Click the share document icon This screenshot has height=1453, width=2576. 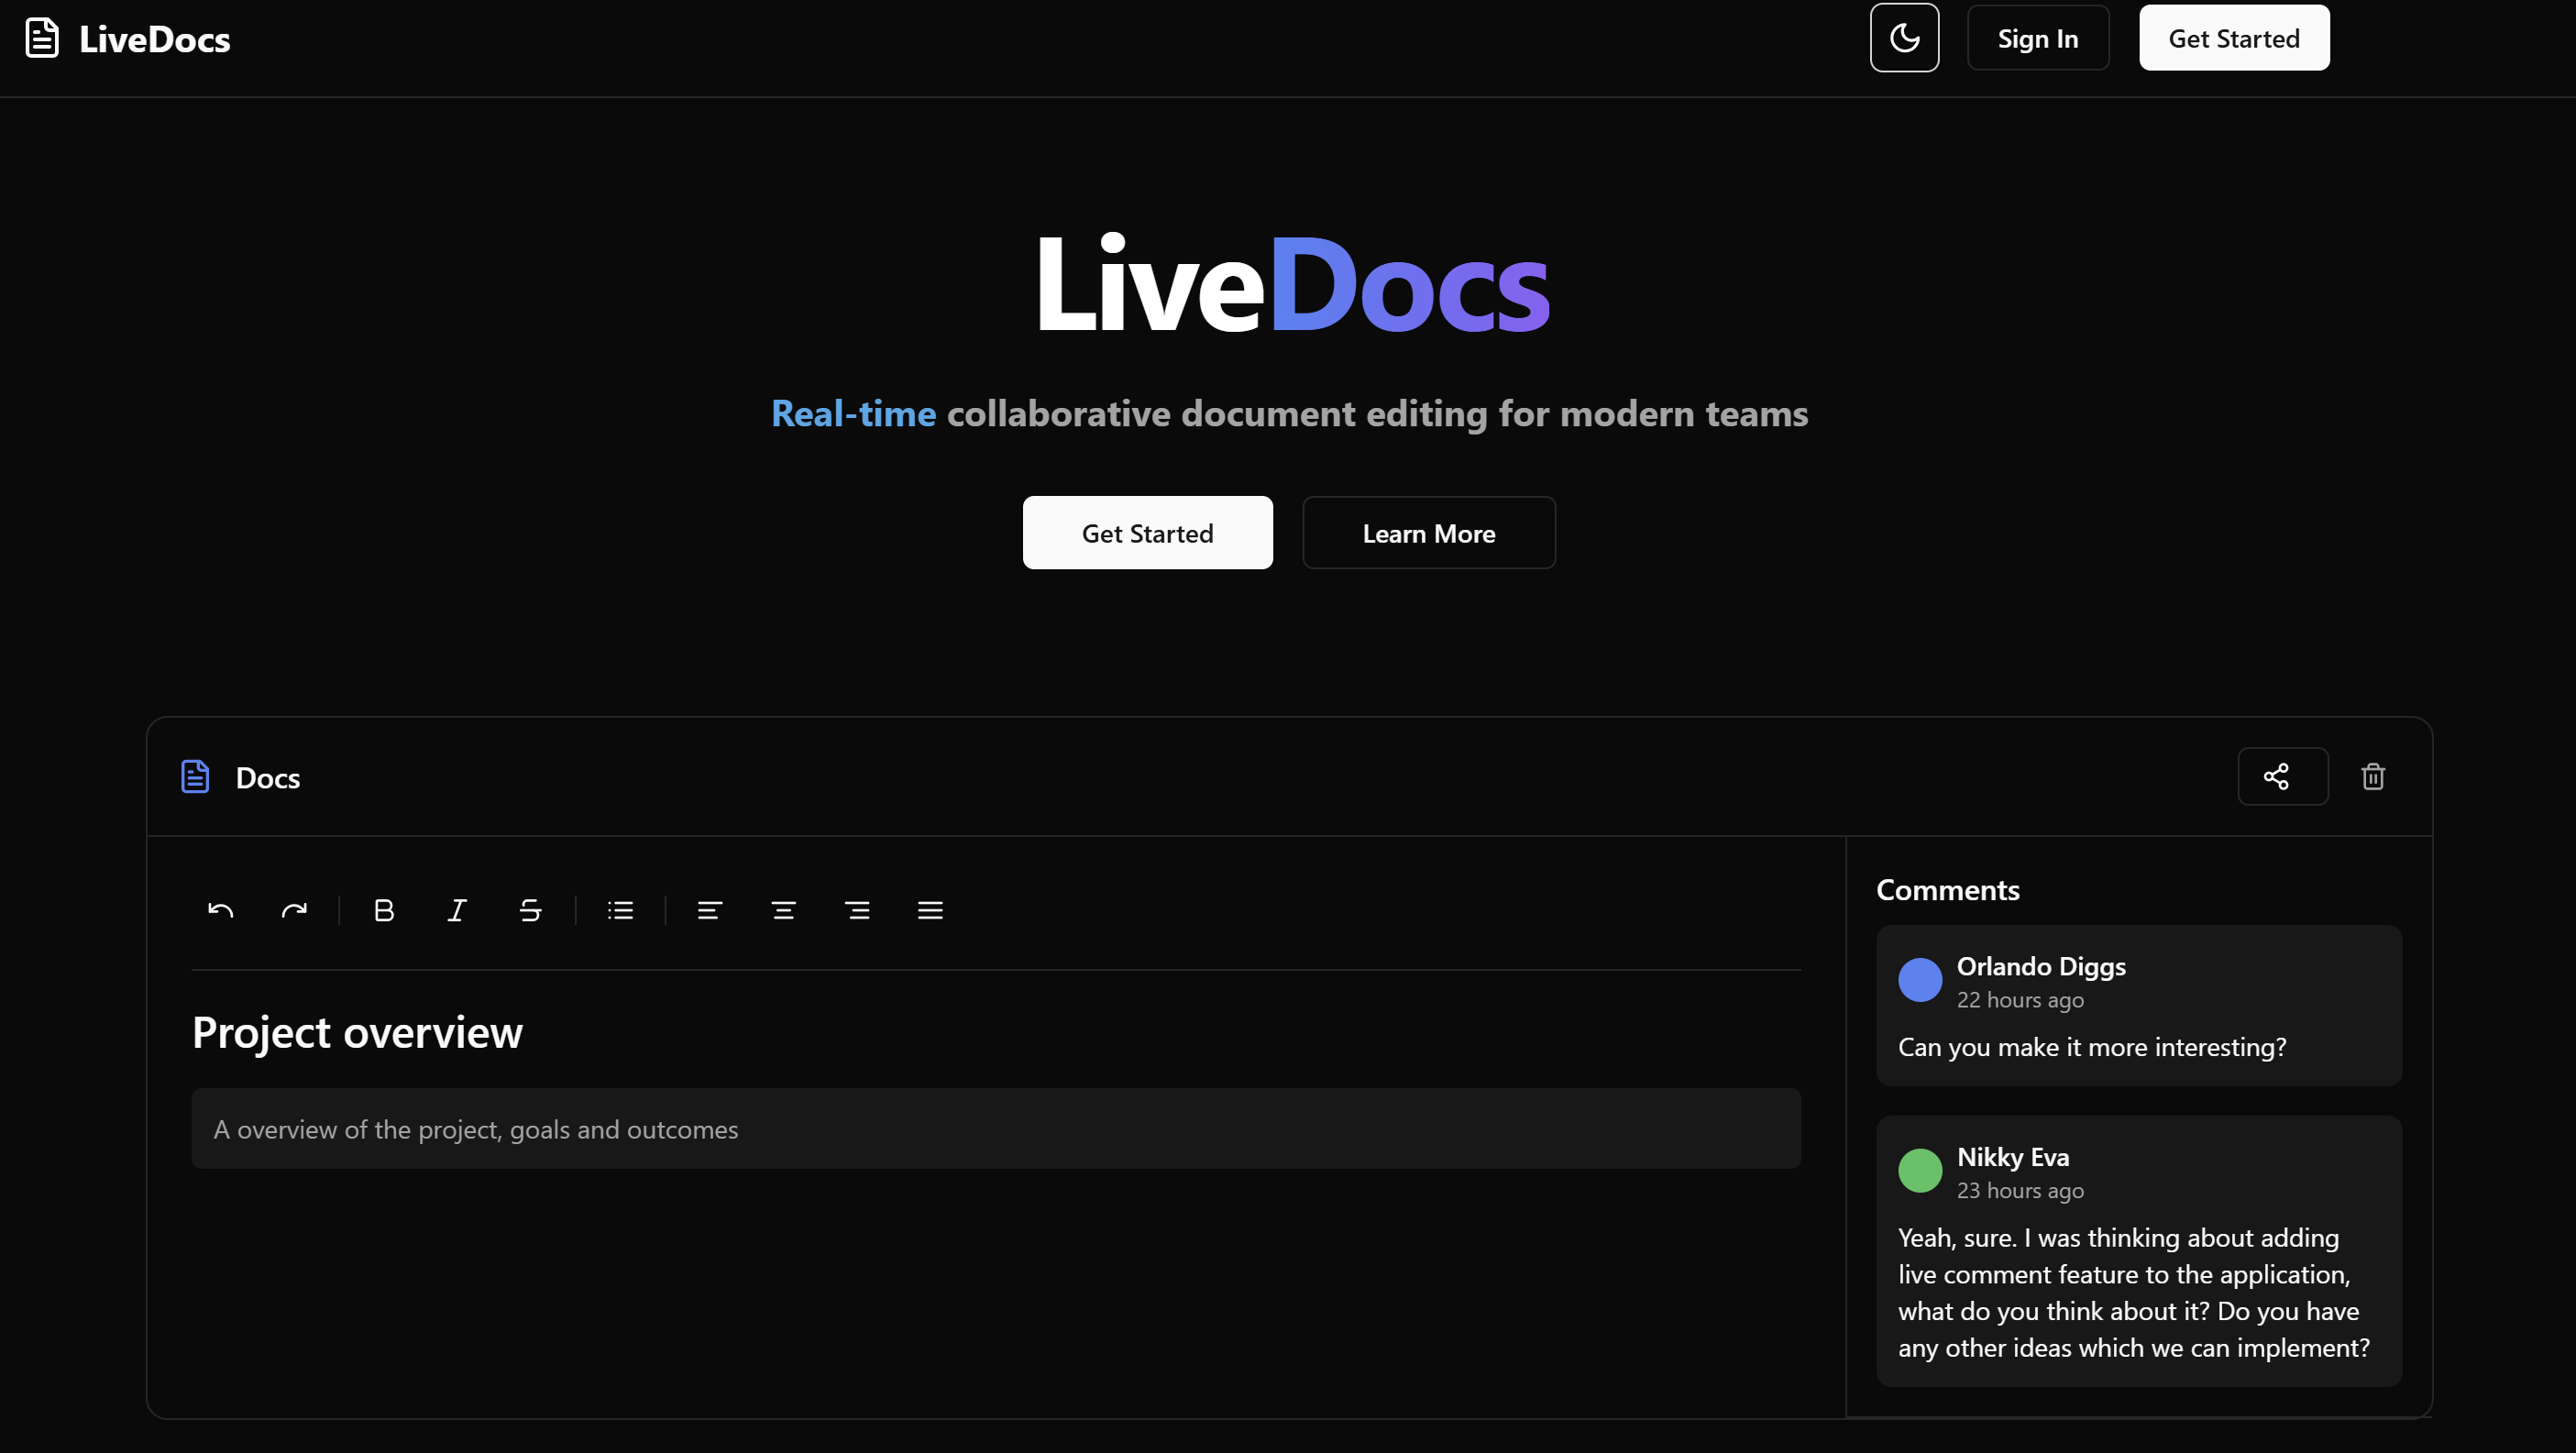point(2282,776)
